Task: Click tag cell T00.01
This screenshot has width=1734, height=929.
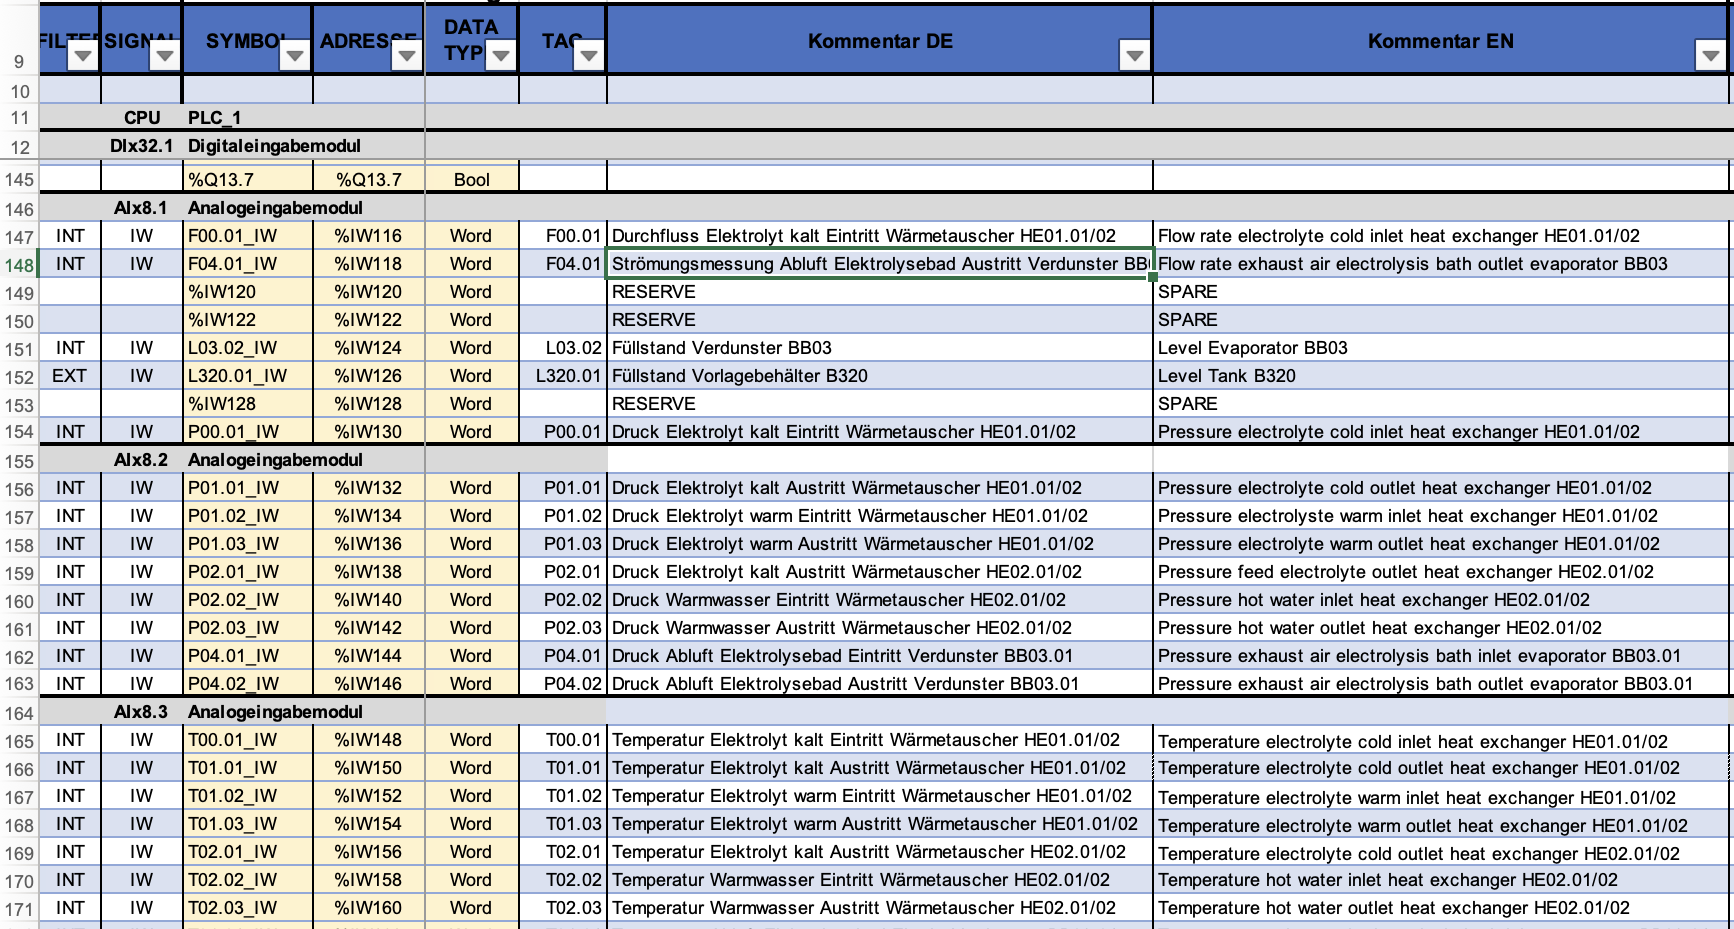Action: (563, 740)
